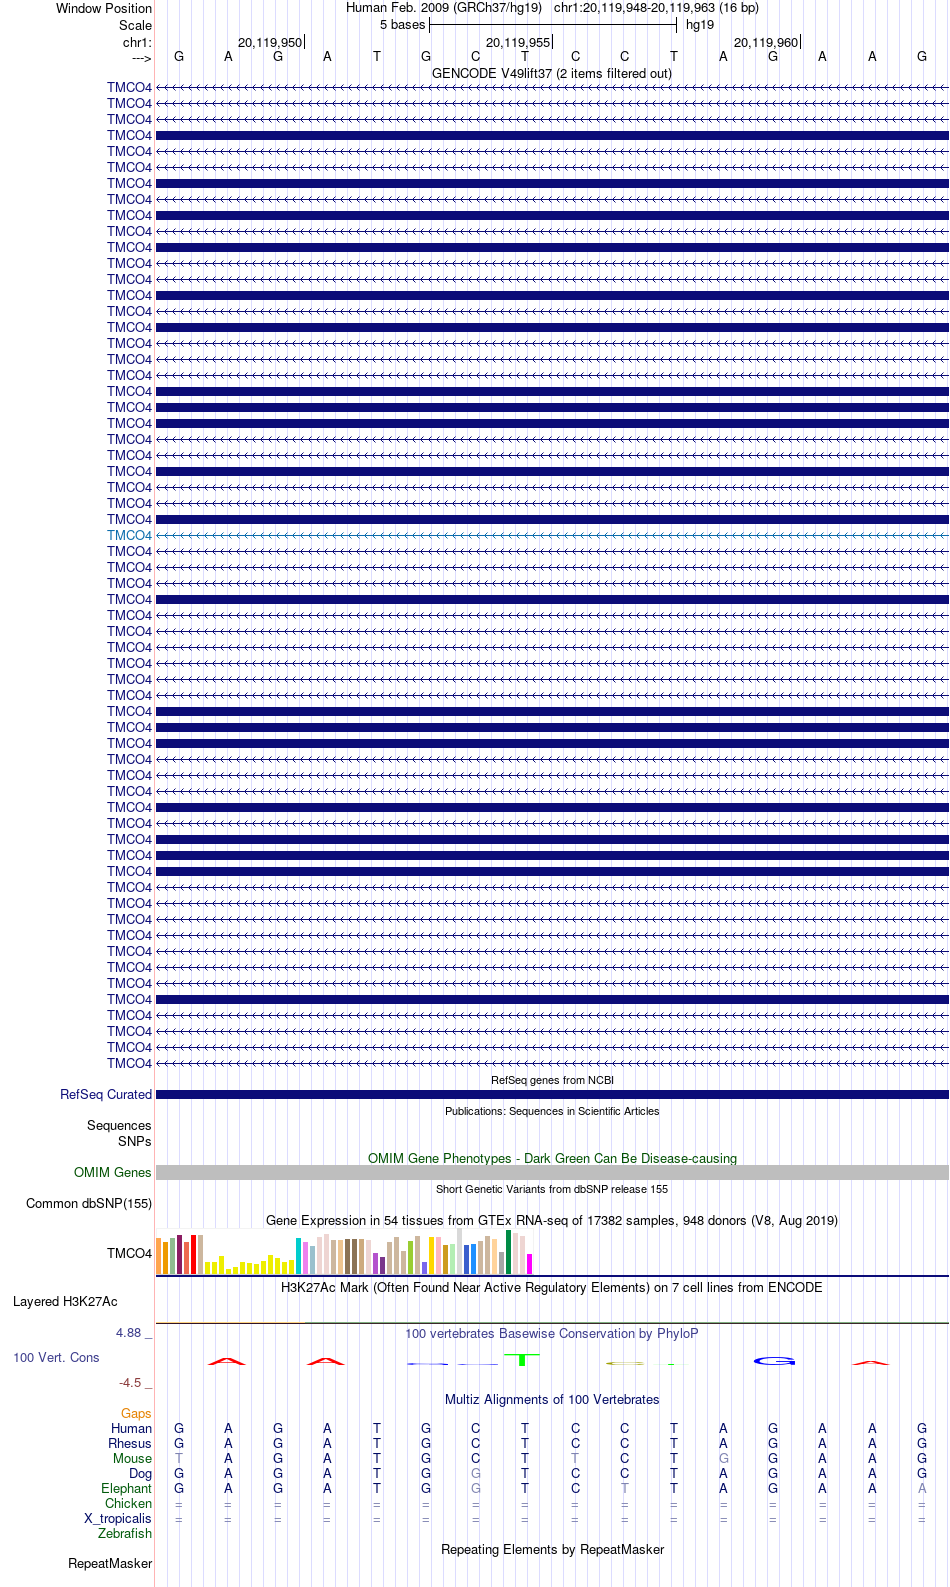This screenshot has width=950, height=1587.
Task: Click the dark green bar in GTEx chart
Action: click(509, 1252)
